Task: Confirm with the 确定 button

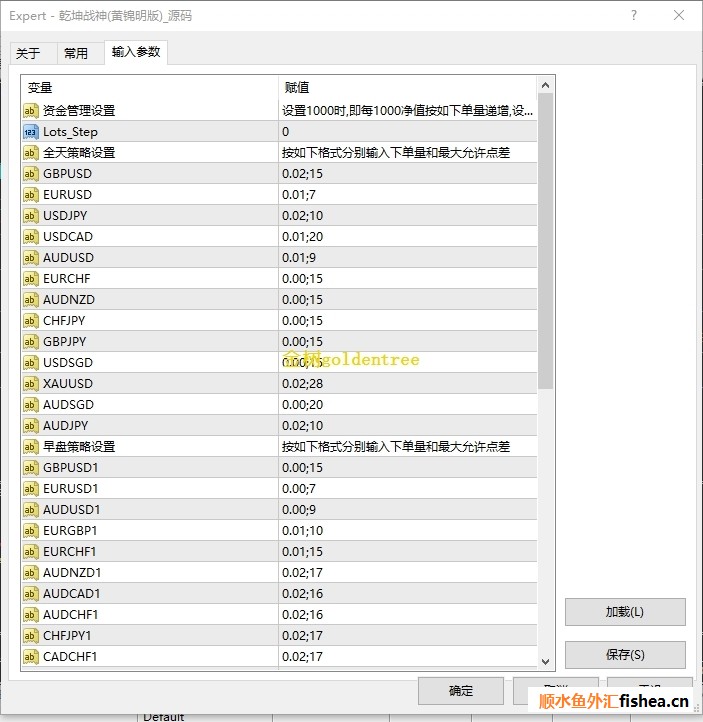Action: click(461, 691)
